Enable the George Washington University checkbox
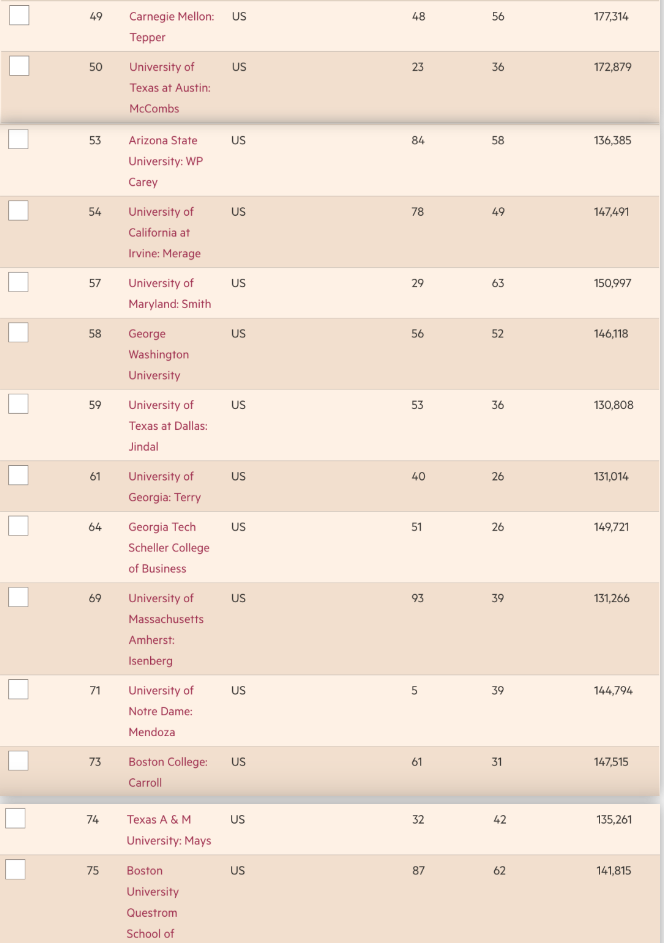The height and width of the screenshot is (945, 664). tap(18, 333)
